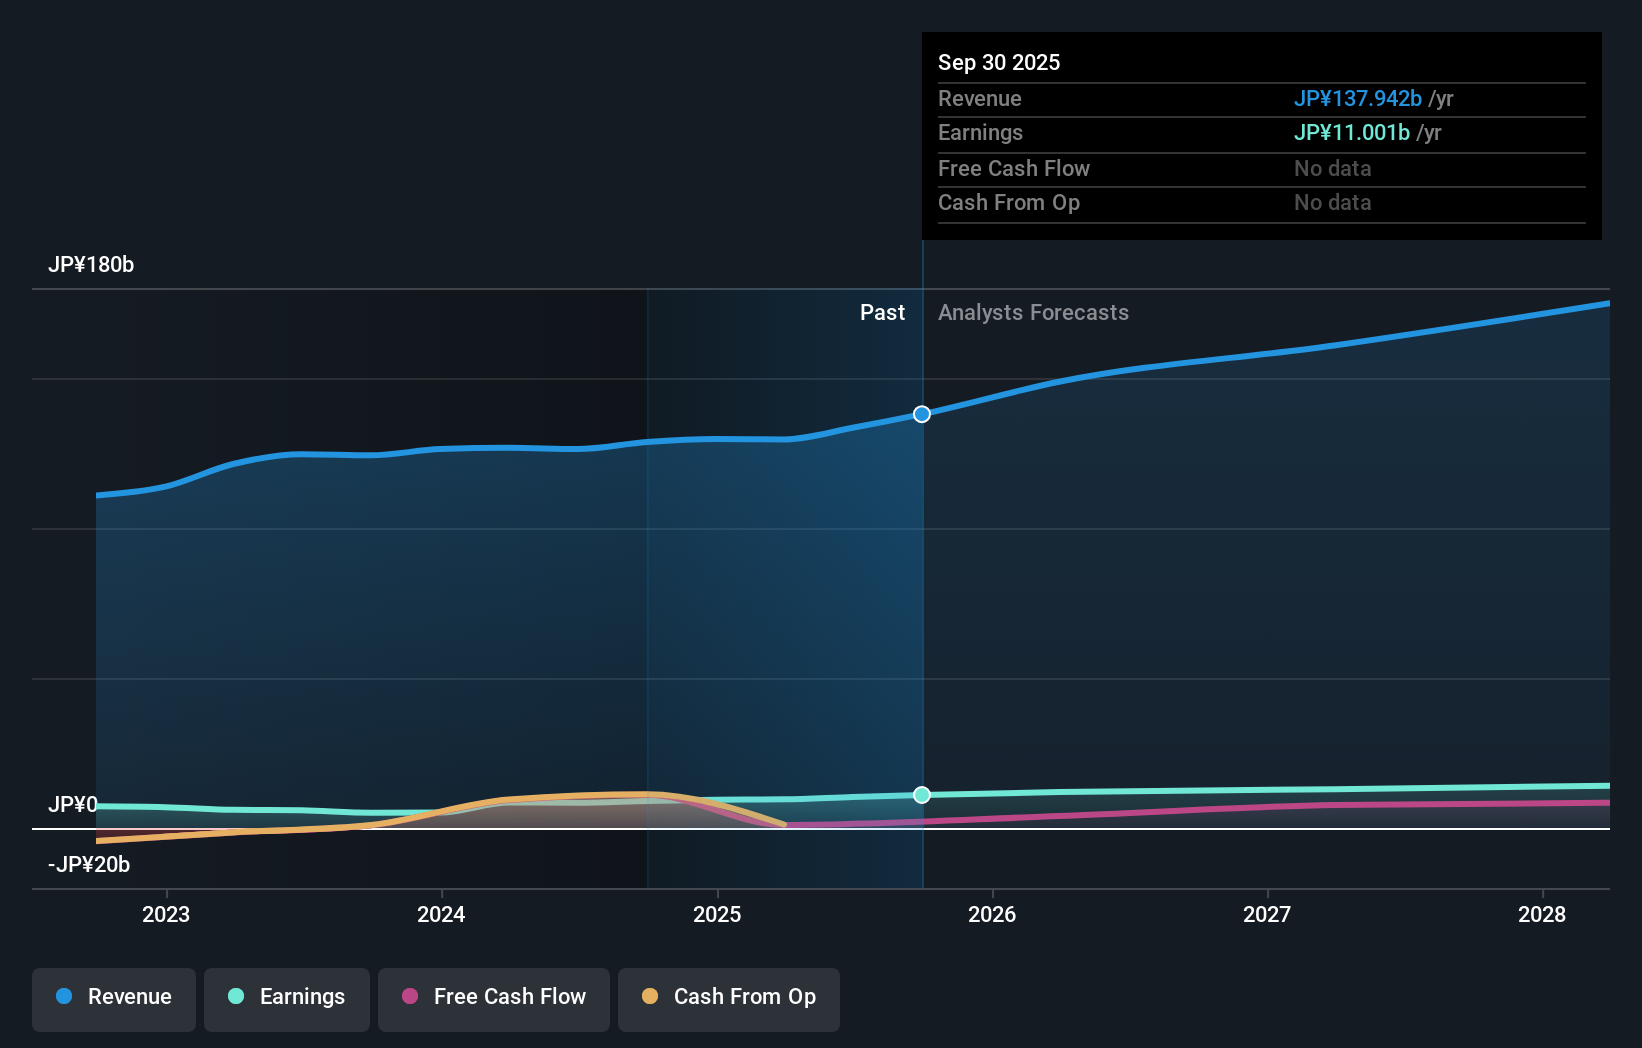This screenshot has width=1642, height=1048.
Task: Click the highlighted Sep 2025 timeline indicator
Action: pyautogui.click(x=921, y=600)
